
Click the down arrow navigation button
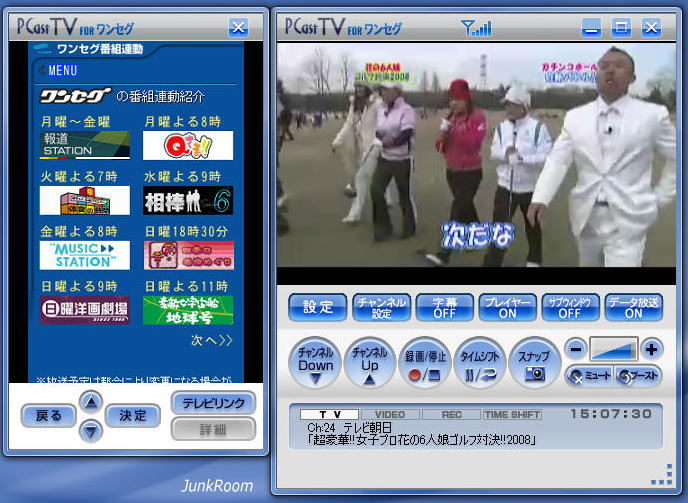pyautogui.click(x=91, y=431)
